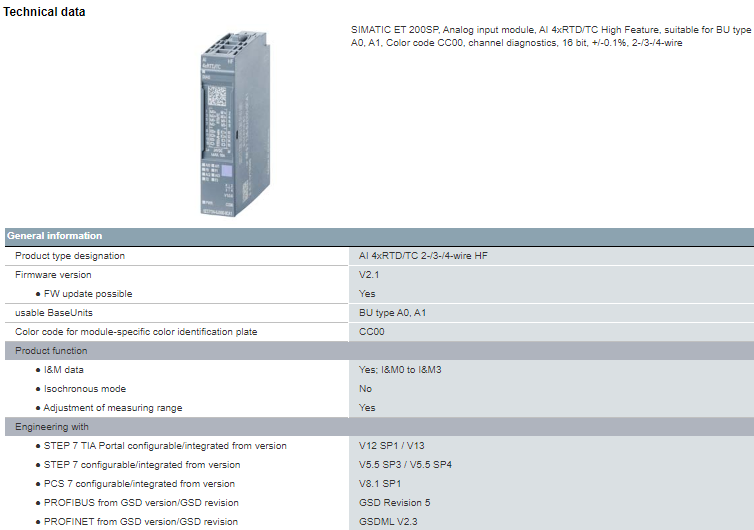Collapse the Product function subsection header
754x530 pixels.
[x=51, y=351]
